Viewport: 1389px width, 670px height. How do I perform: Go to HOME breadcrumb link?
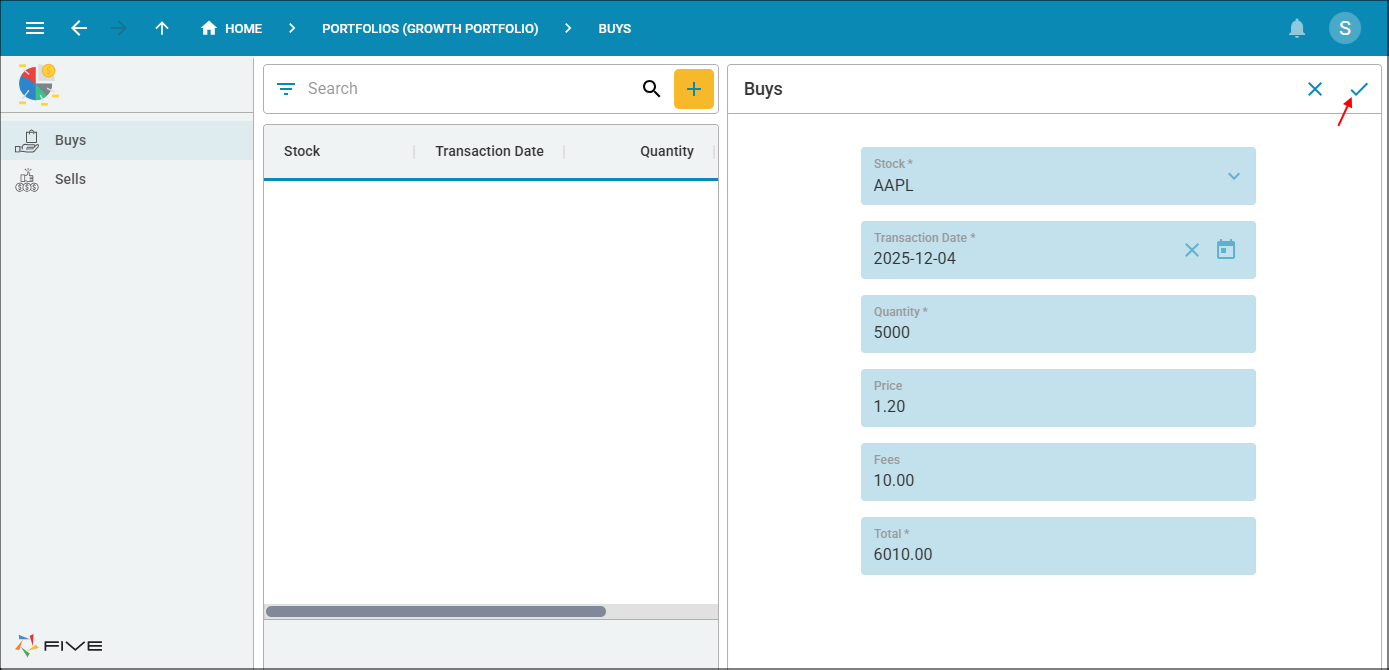tap(231, 29)
